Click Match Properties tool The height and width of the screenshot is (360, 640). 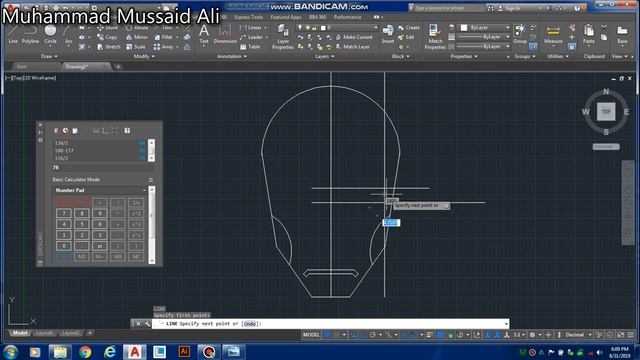(x=435, y=37)
